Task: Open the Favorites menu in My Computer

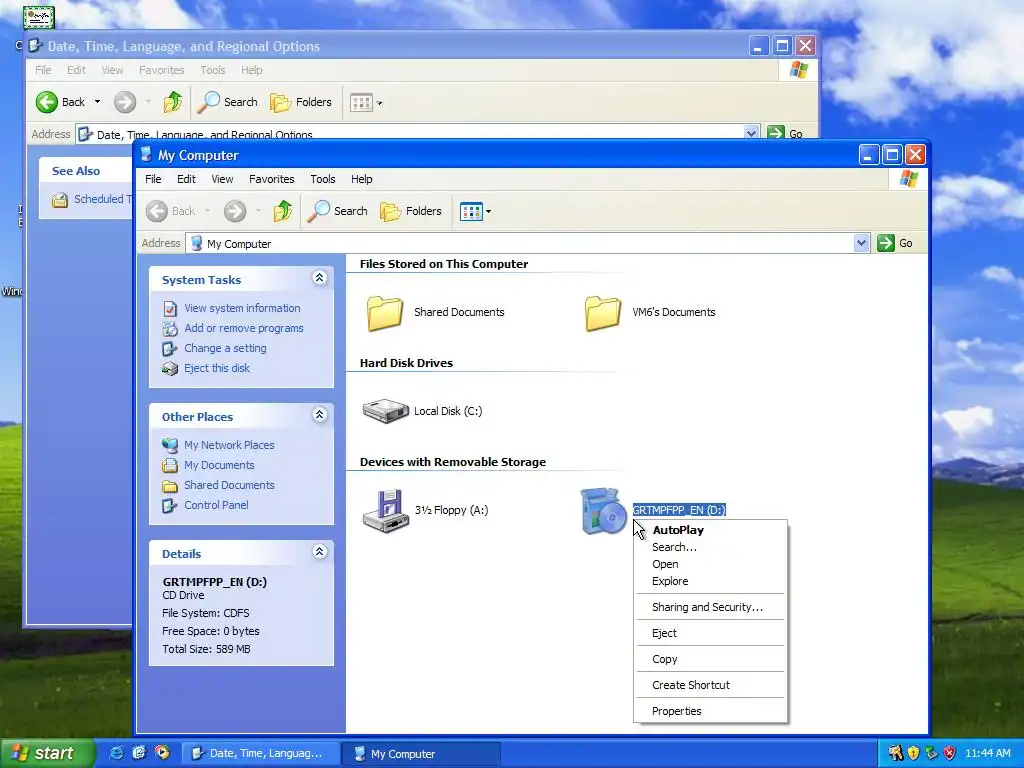Action: [x=272, y=179]
